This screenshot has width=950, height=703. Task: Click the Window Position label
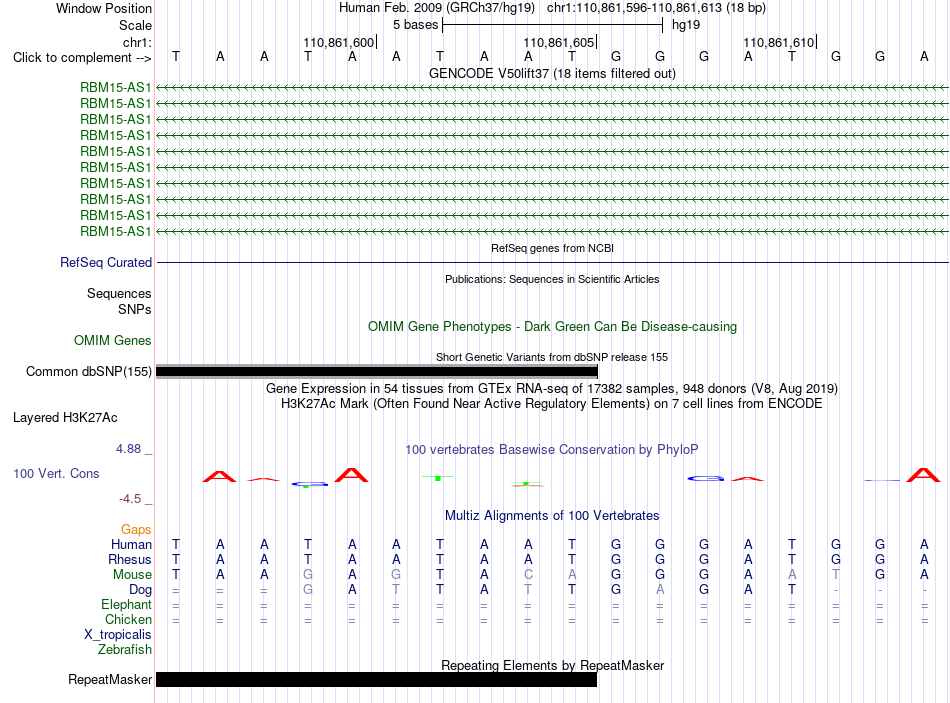coord(104,8)
